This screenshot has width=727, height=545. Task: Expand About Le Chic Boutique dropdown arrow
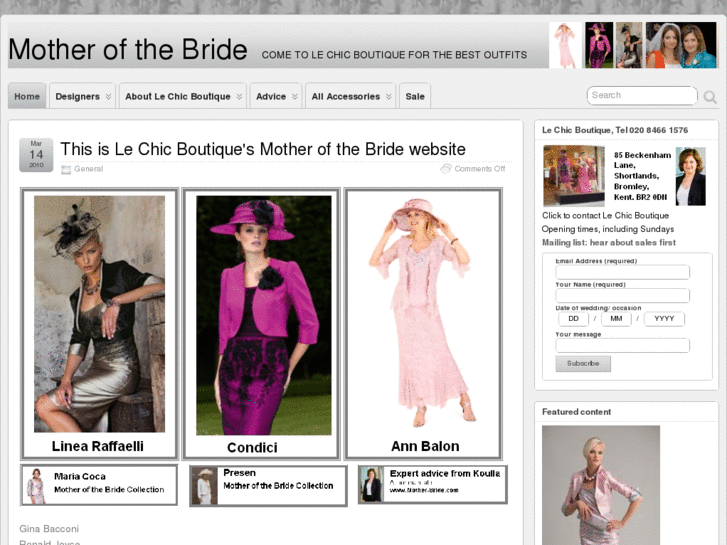click(239, 96)
